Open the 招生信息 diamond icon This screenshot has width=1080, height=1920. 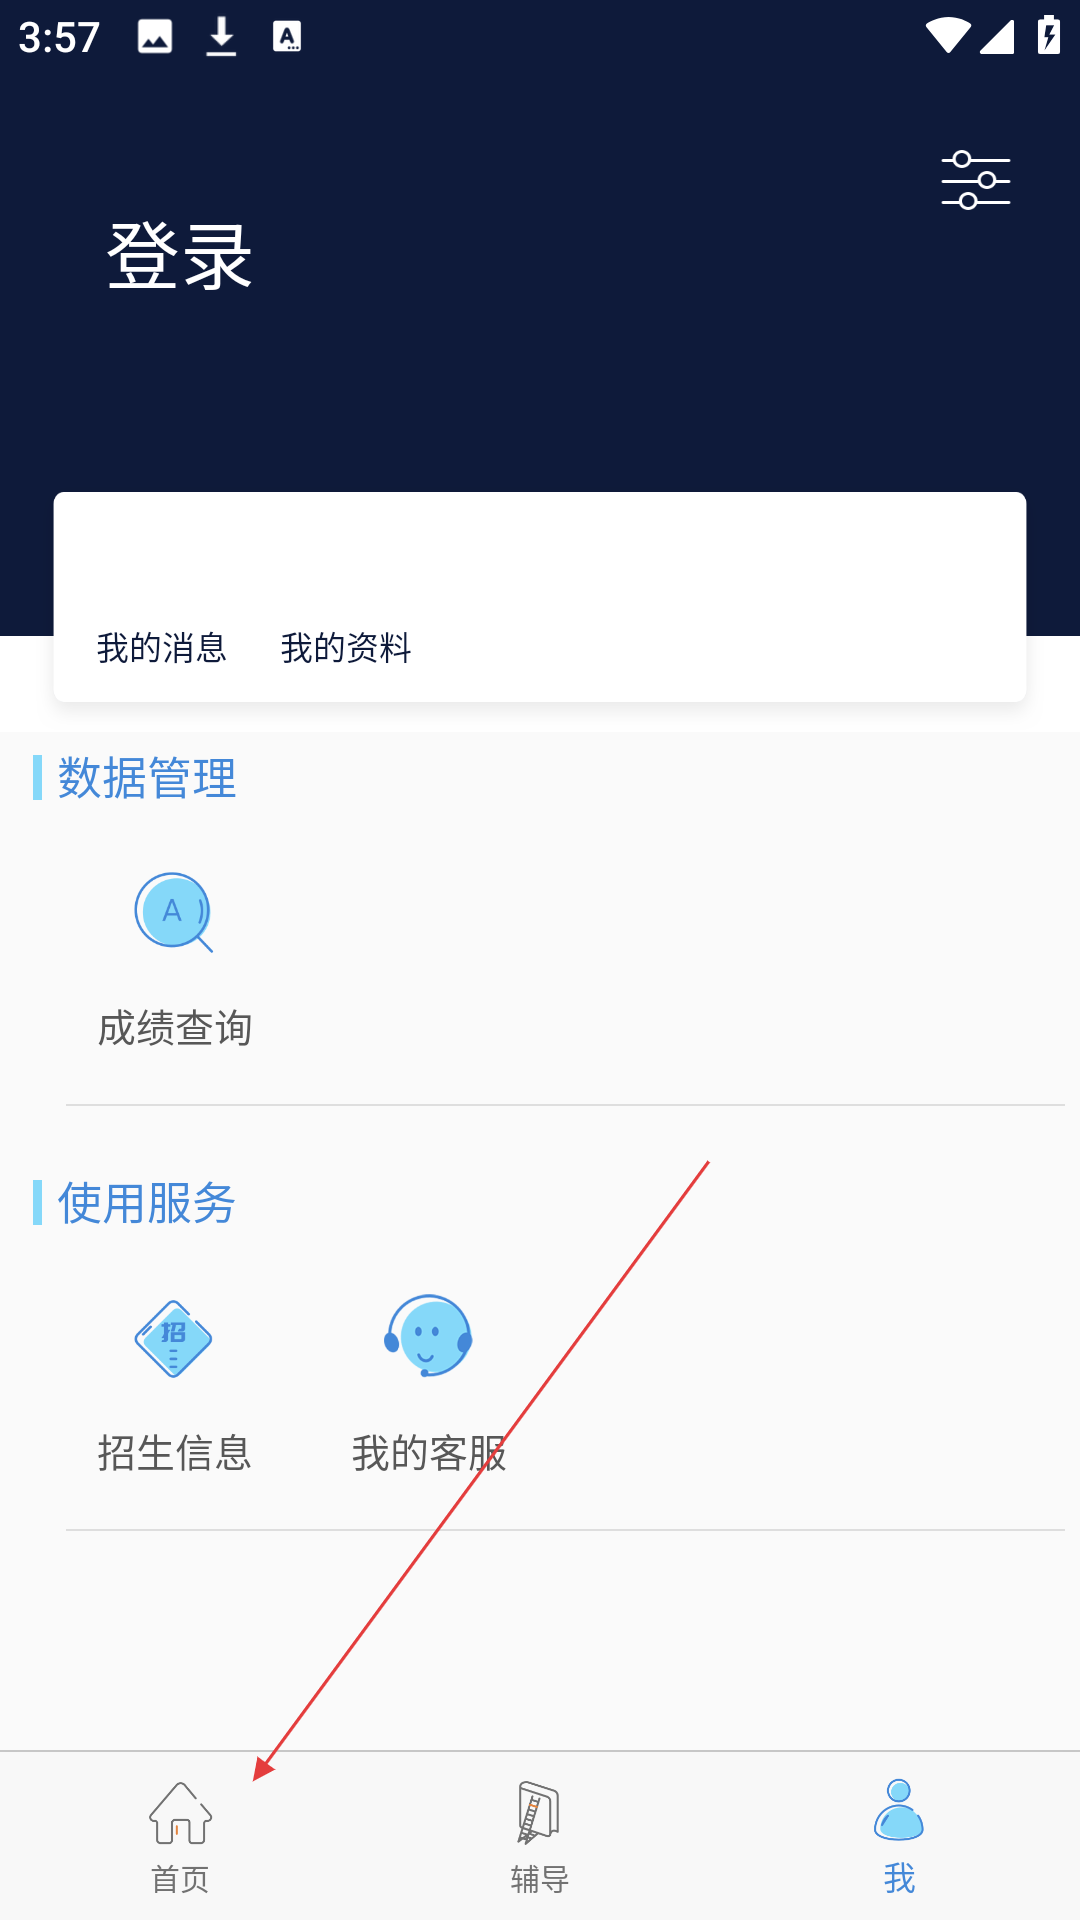click(174, 1338)
